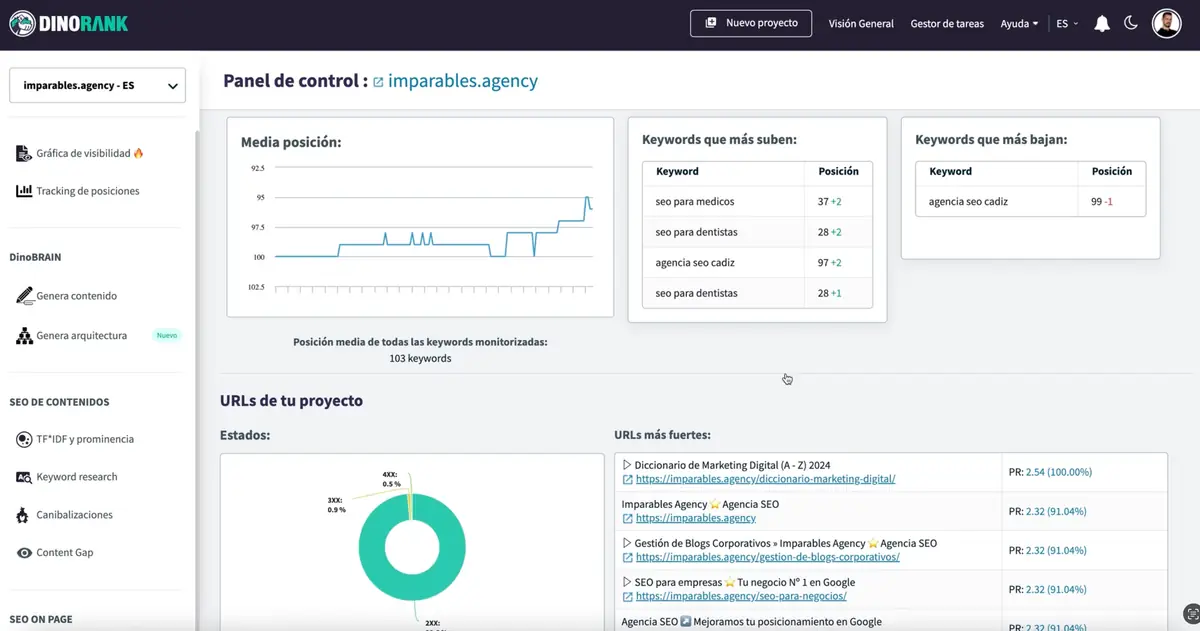Click the Gráfica de visibilidad icon
This screenshot has height=631, width=1200.
(x=24, y=153)
